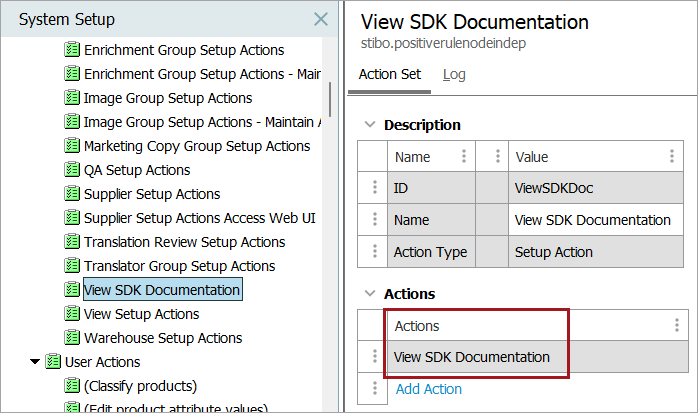This screenshot has width=698, height=413.
Task: Click the View Setup Actions icon
Action: tap(72, 314)
